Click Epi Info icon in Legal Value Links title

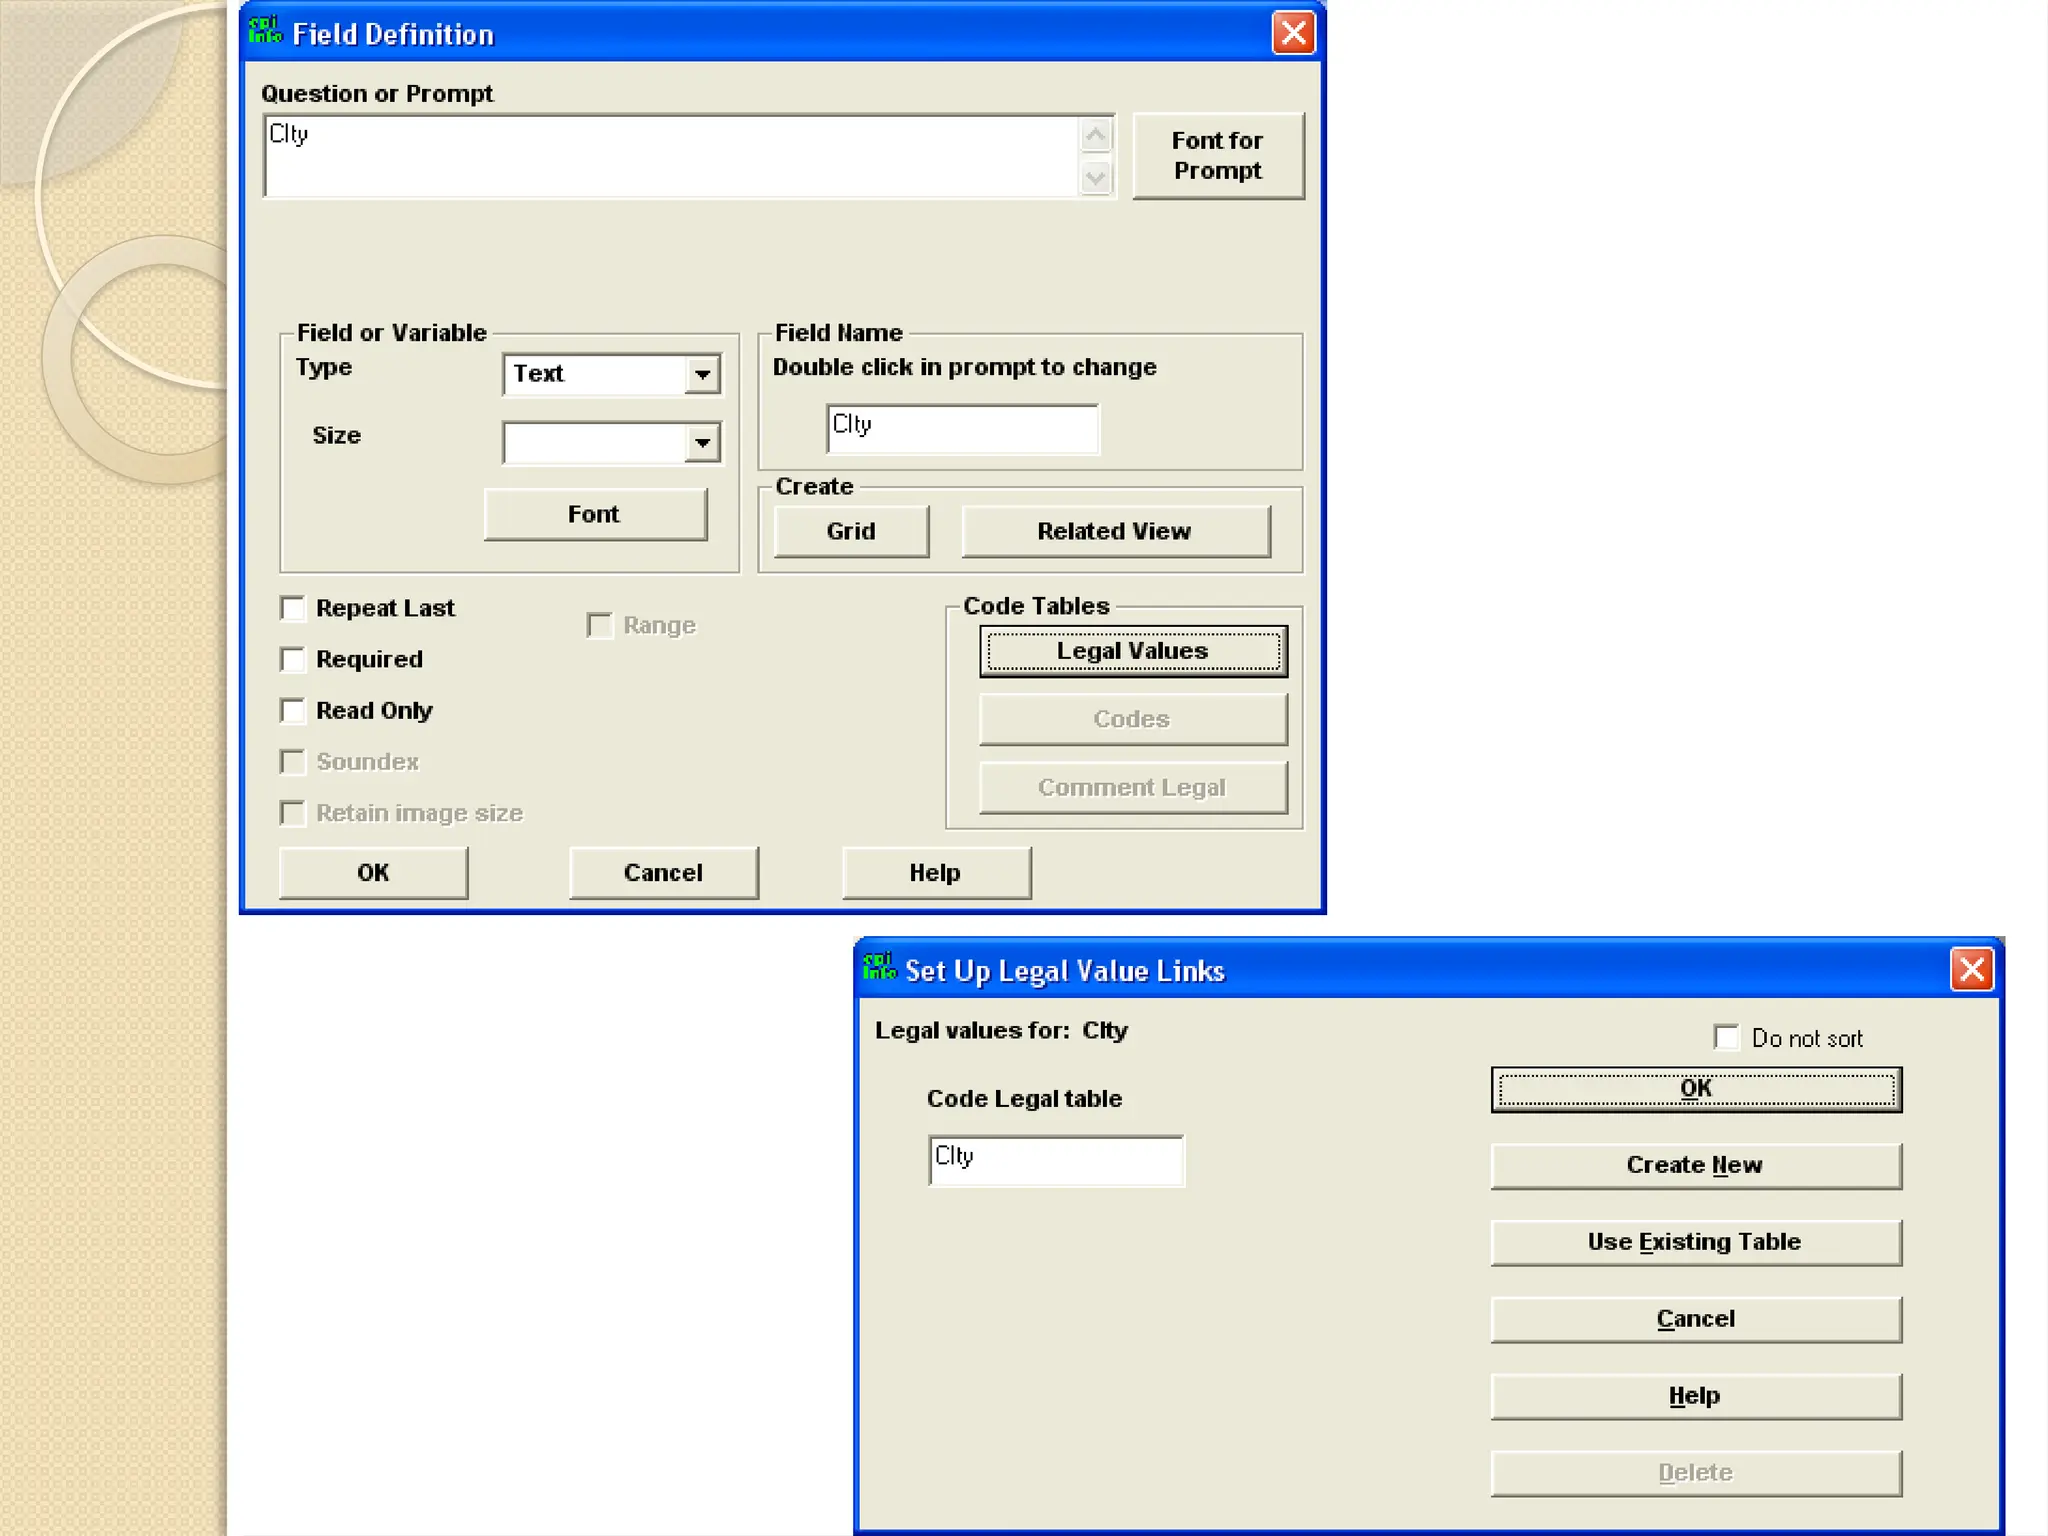click(x=879, y=967)
